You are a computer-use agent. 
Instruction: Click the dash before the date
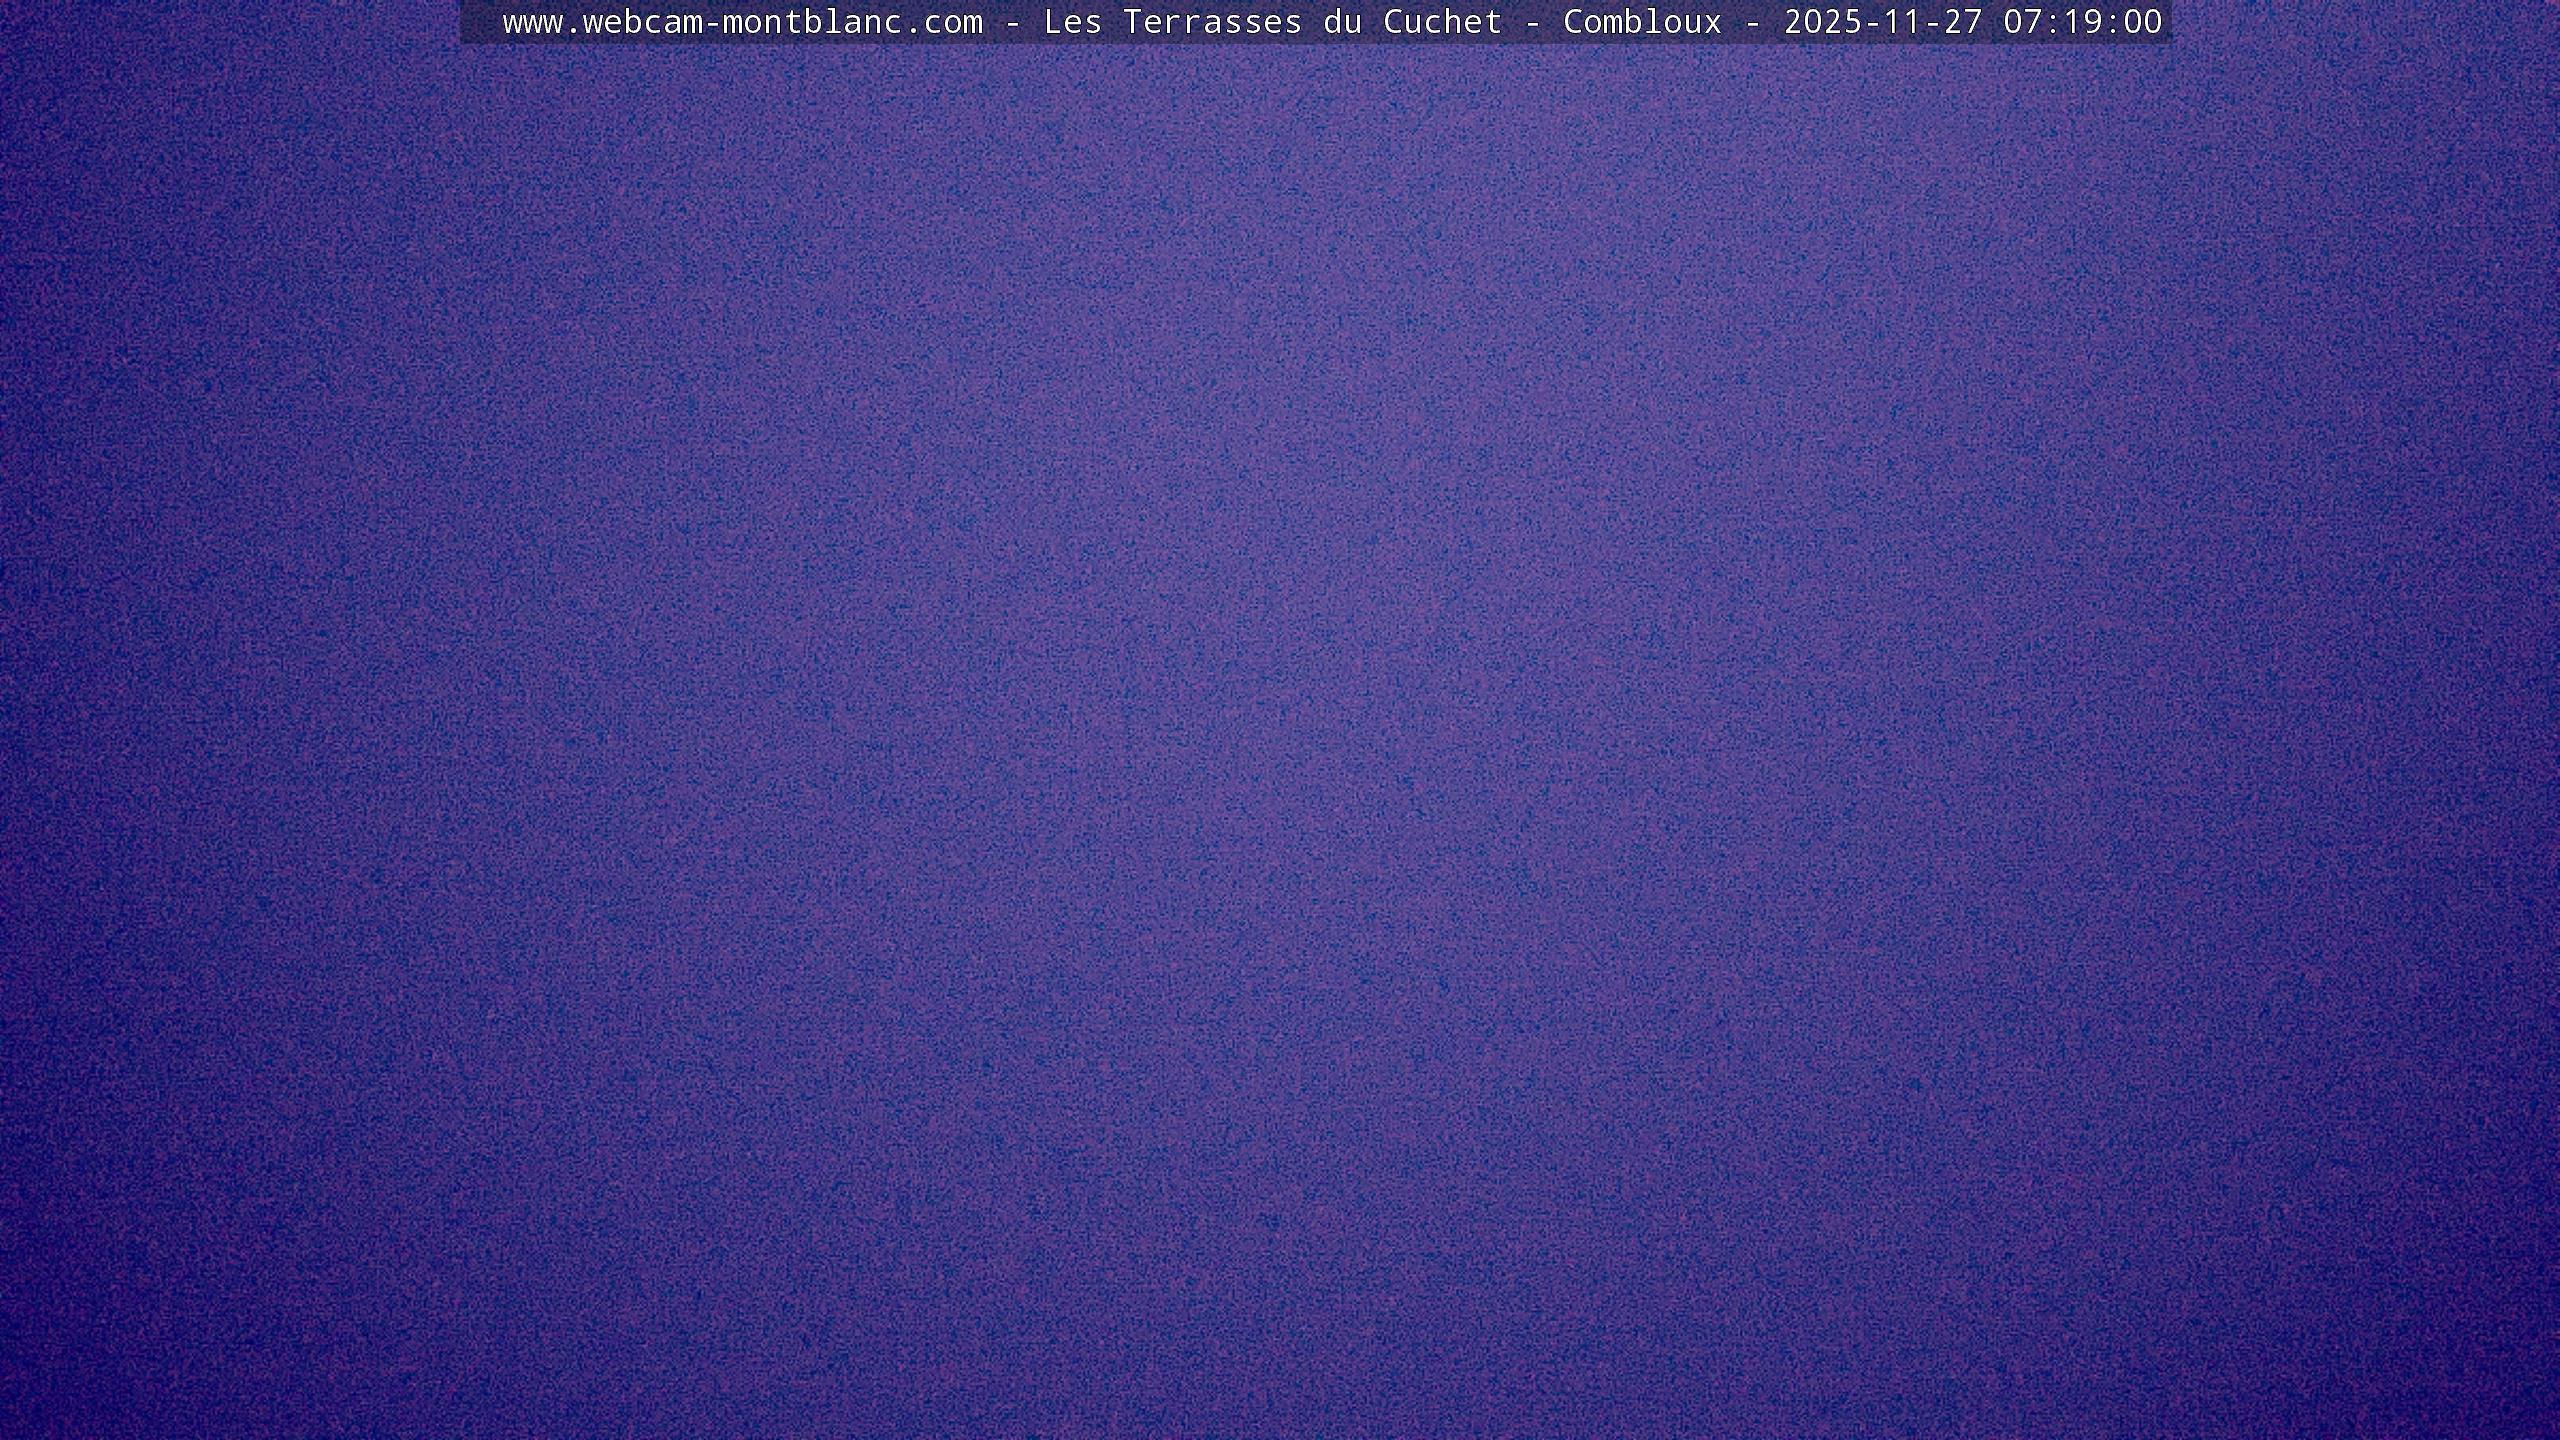pyautogui.click(x=1753, y=22)
